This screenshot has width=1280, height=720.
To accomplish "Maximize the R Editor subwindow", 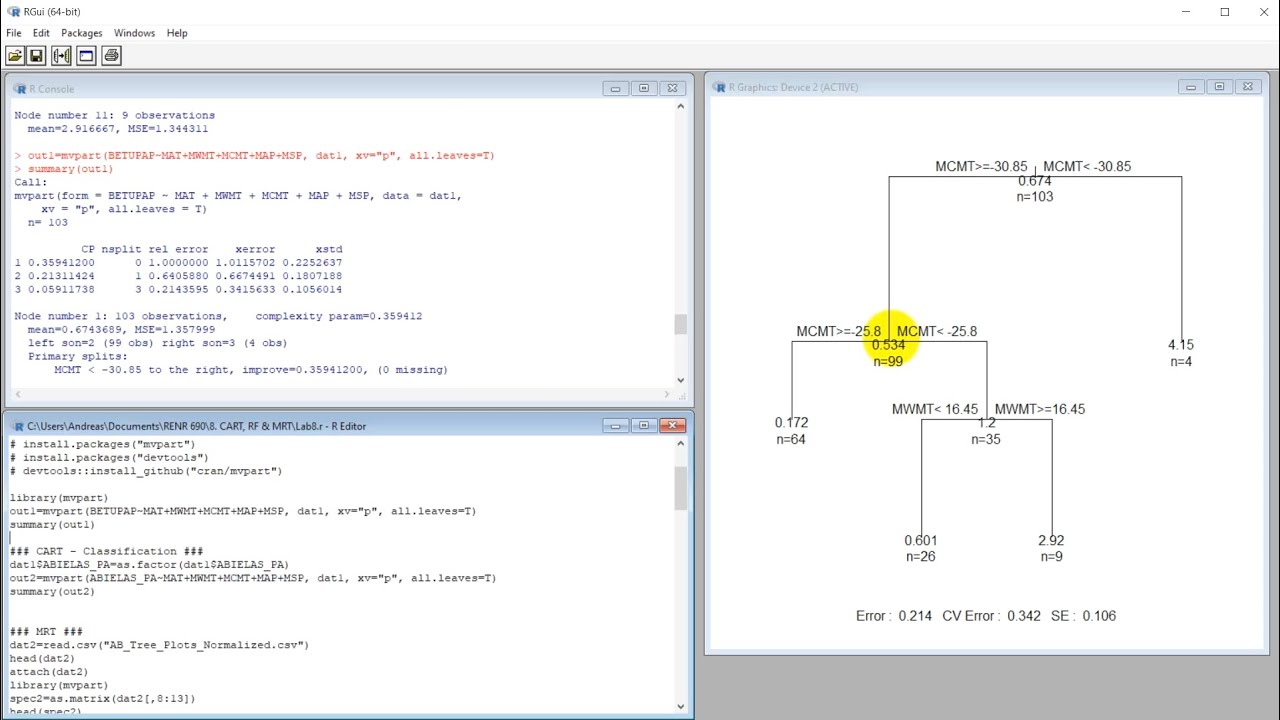I will (644, 425).
